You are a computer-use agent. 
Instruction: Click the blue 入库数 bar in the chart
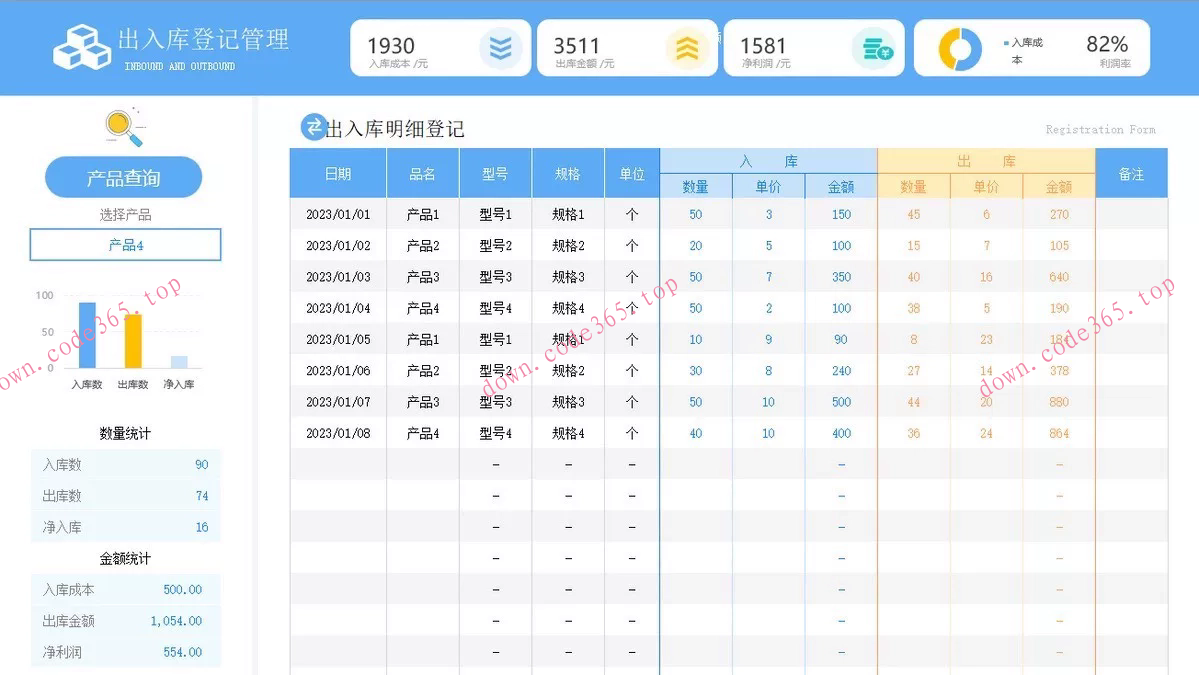(86, 334)
